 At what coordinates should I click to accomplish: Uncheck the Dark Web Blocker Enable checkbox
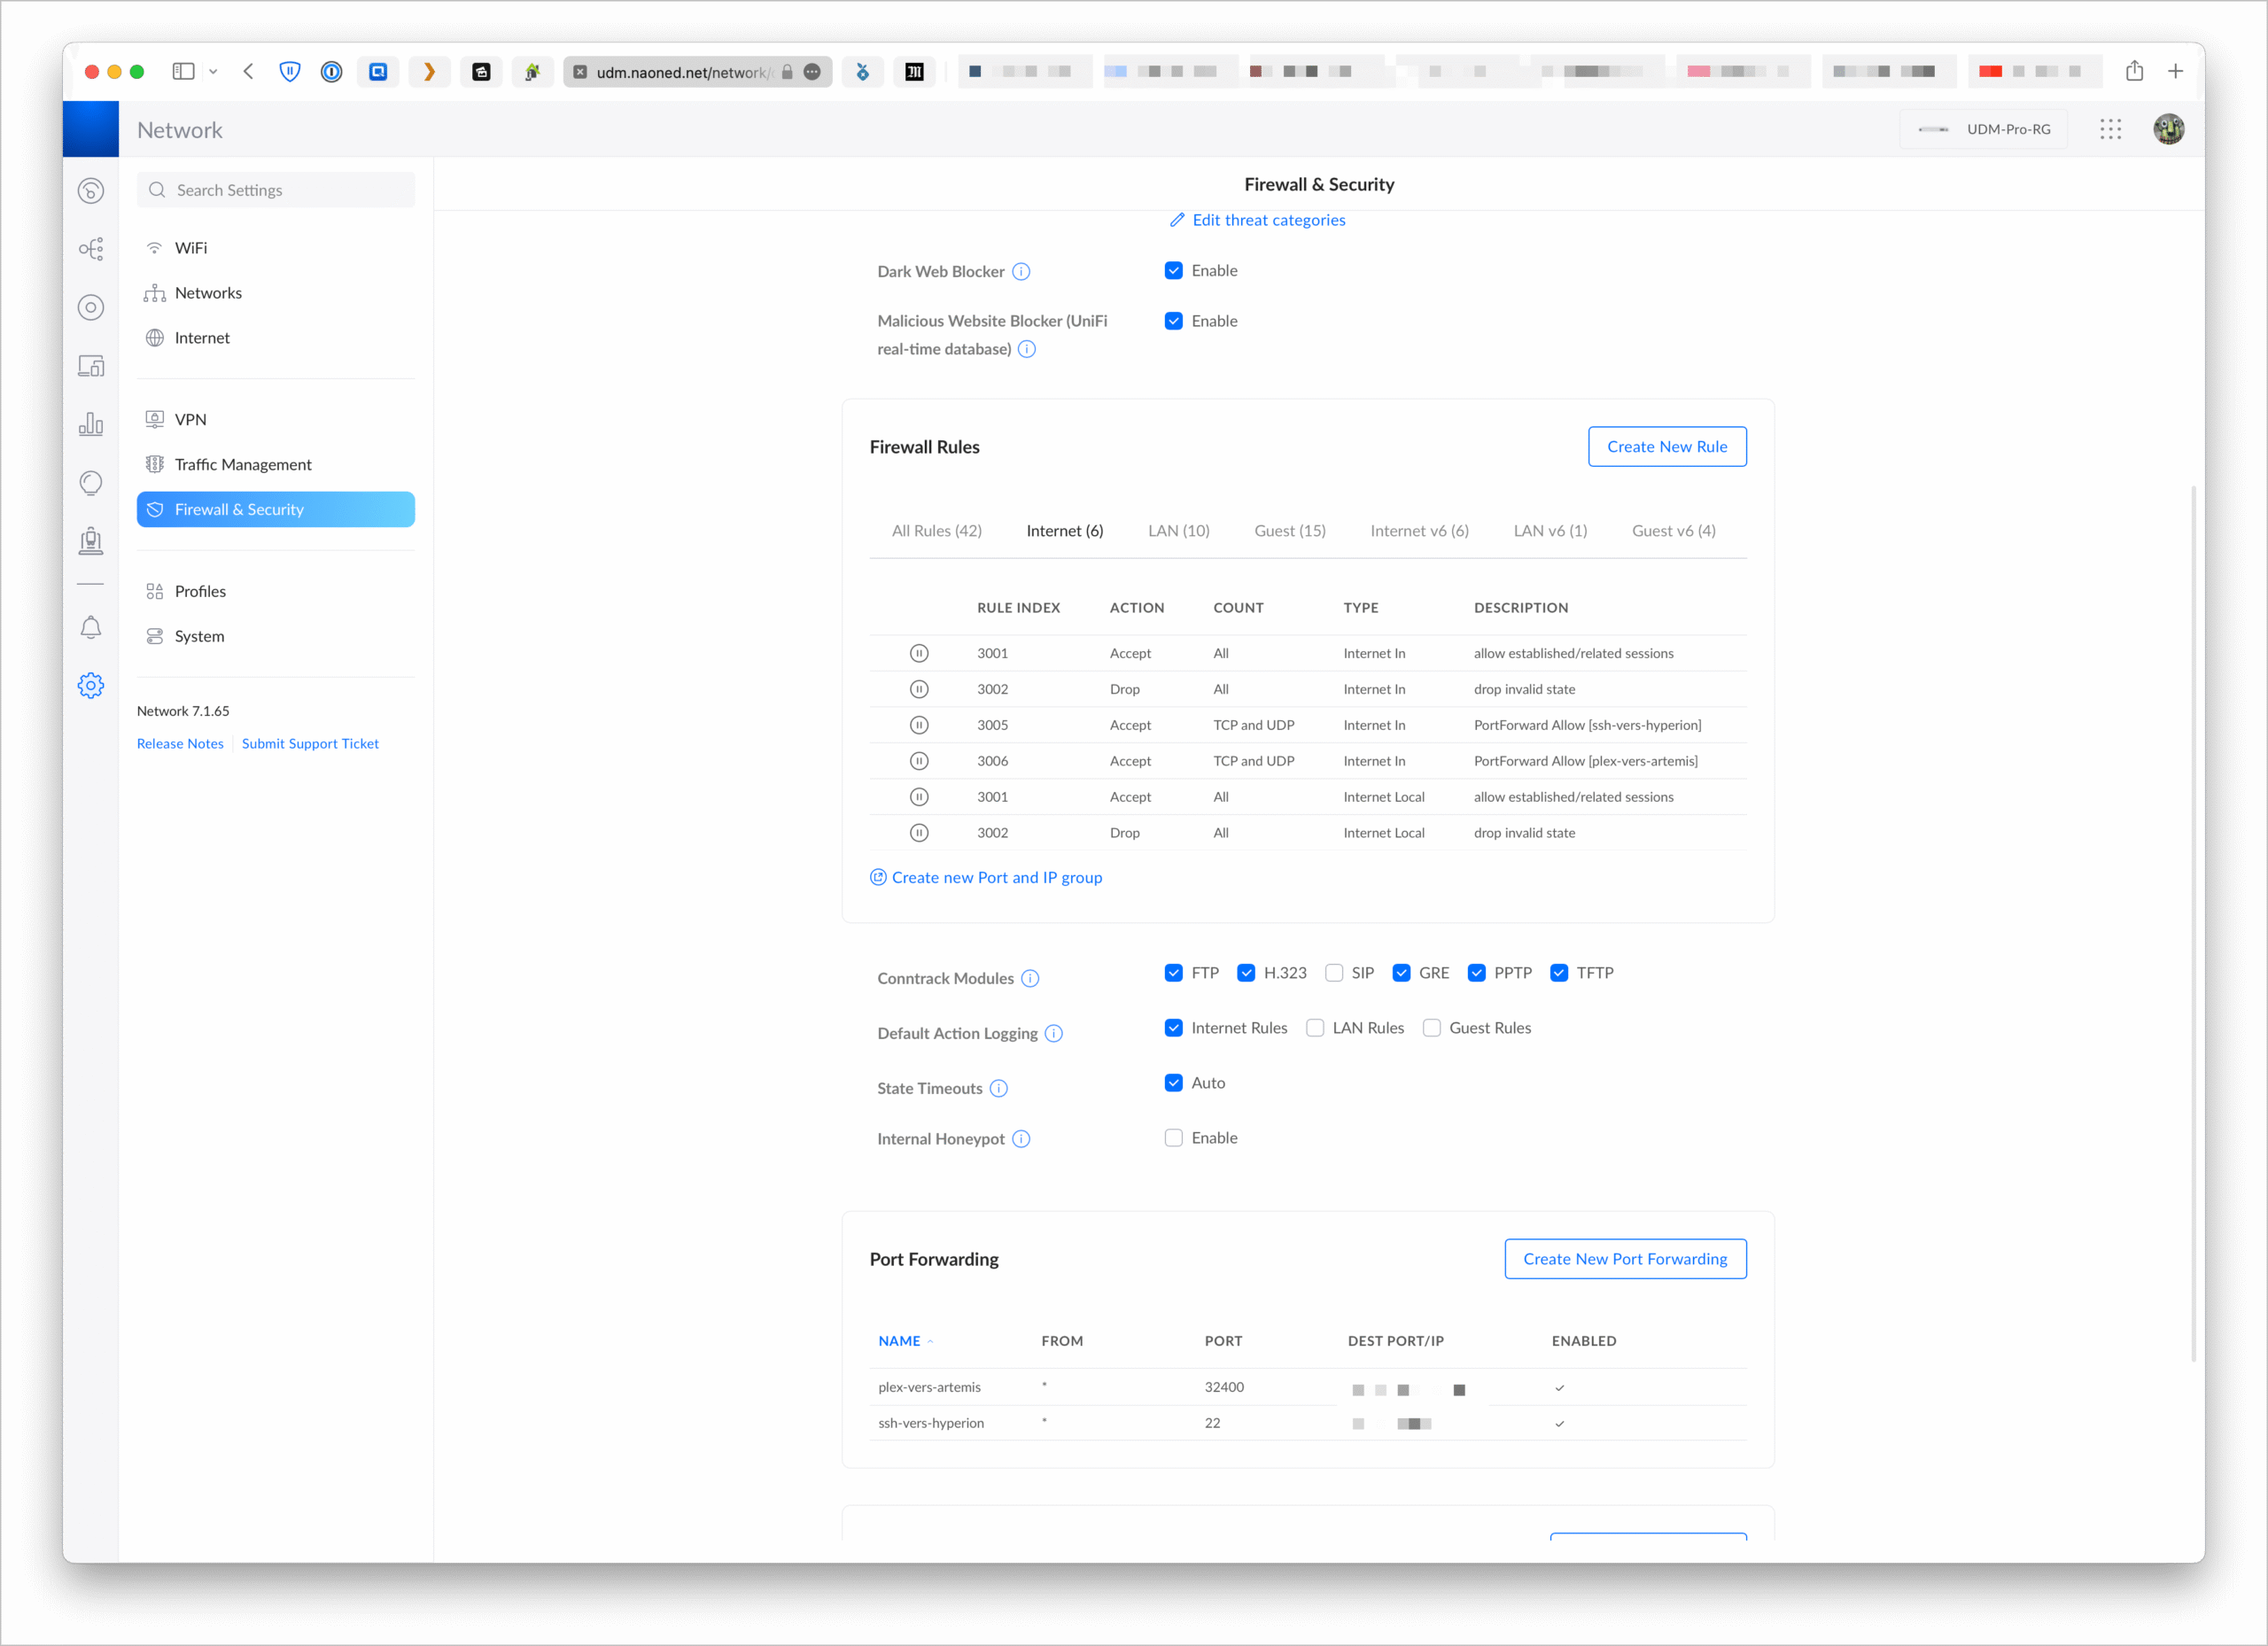pyautogui.click(x=1174, y=271)
